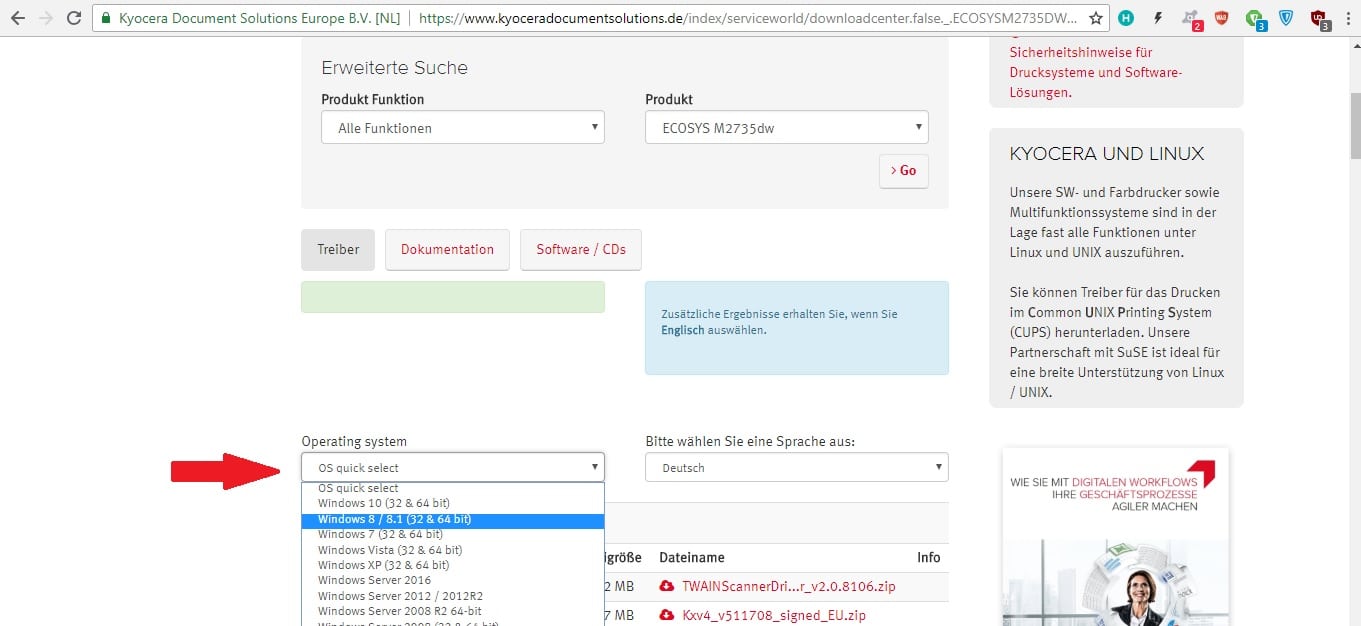This screenshot has height=626, width=1361.
Task: Open the green V extension with badge 3
Action: pyautogui.click(x=1255, y=19)
